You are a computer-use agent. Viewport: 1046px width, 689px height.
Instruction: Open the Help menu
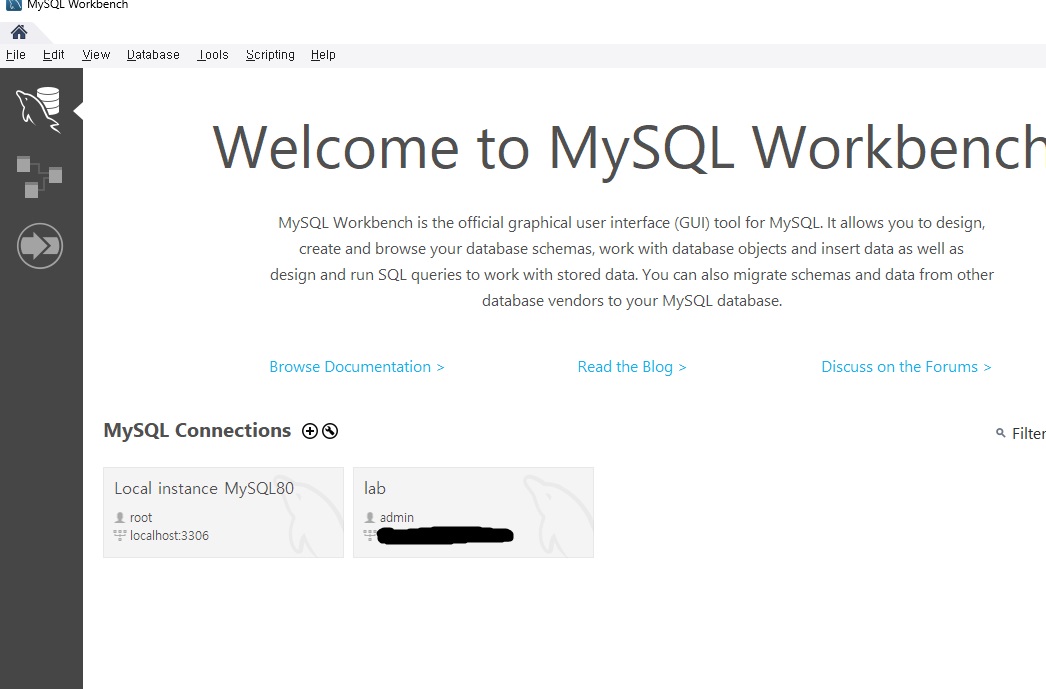tap(323, 55)
